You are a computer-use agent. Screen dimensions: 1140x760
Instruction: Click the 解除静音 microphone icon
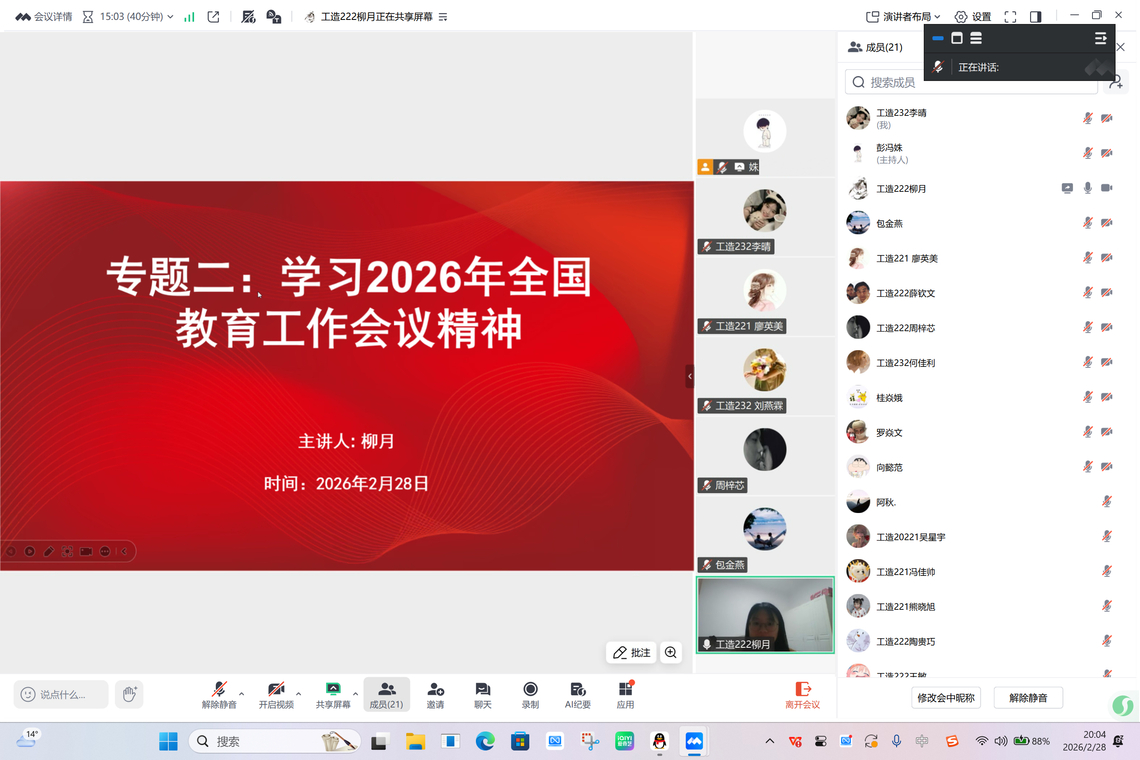[219, 690]
